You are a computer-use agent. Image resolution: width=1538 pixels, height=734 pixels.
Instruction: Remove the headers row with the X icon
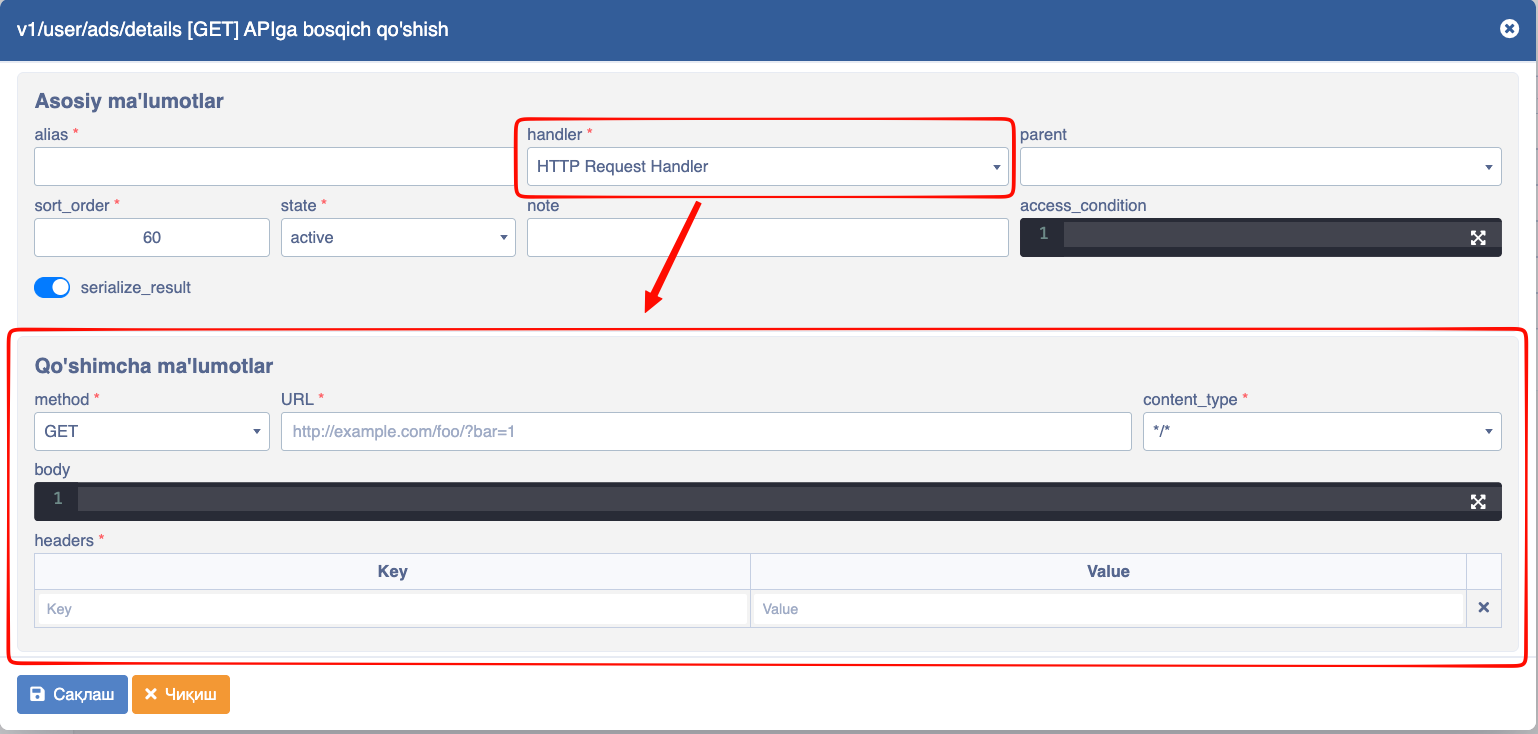1484,608
